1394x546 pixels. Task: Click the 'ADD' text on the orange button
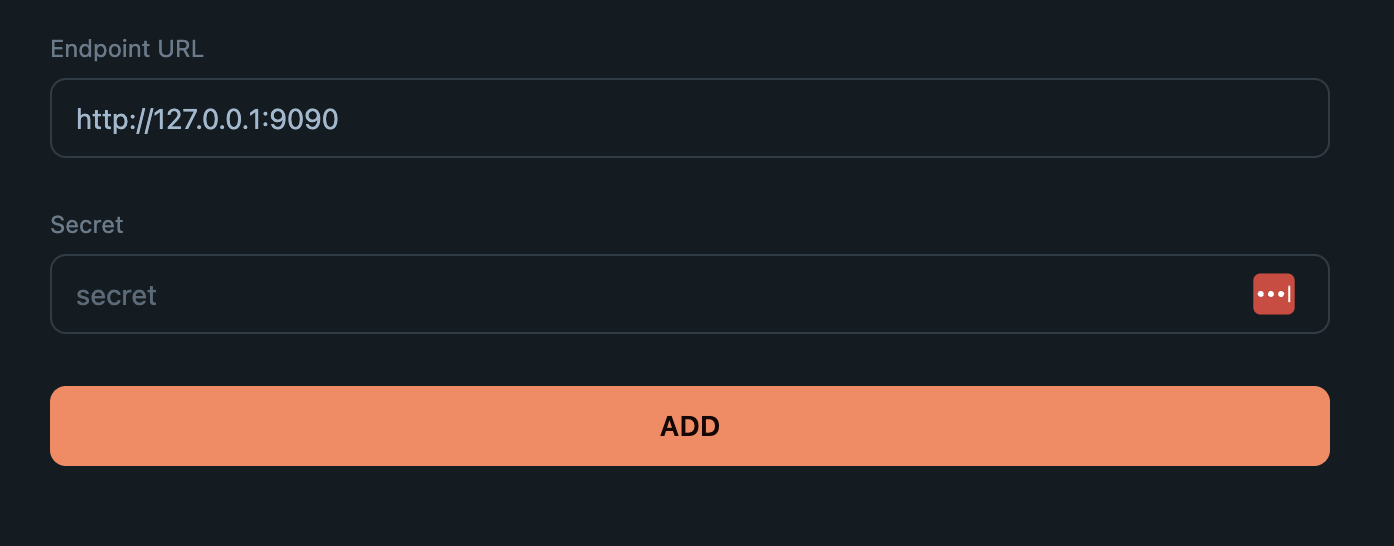[x=690, y=427]
